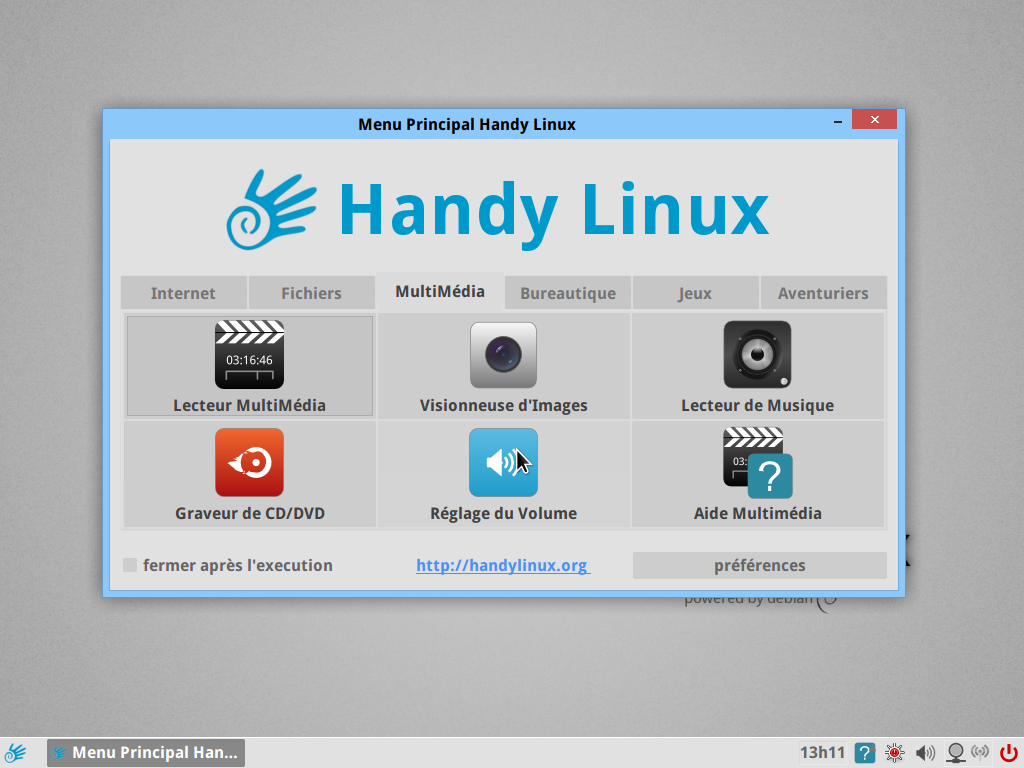This screenshot has width=1024, height=768.
Task: Start the Lecteur de Musique speaker icon
Action: point(758,355)
